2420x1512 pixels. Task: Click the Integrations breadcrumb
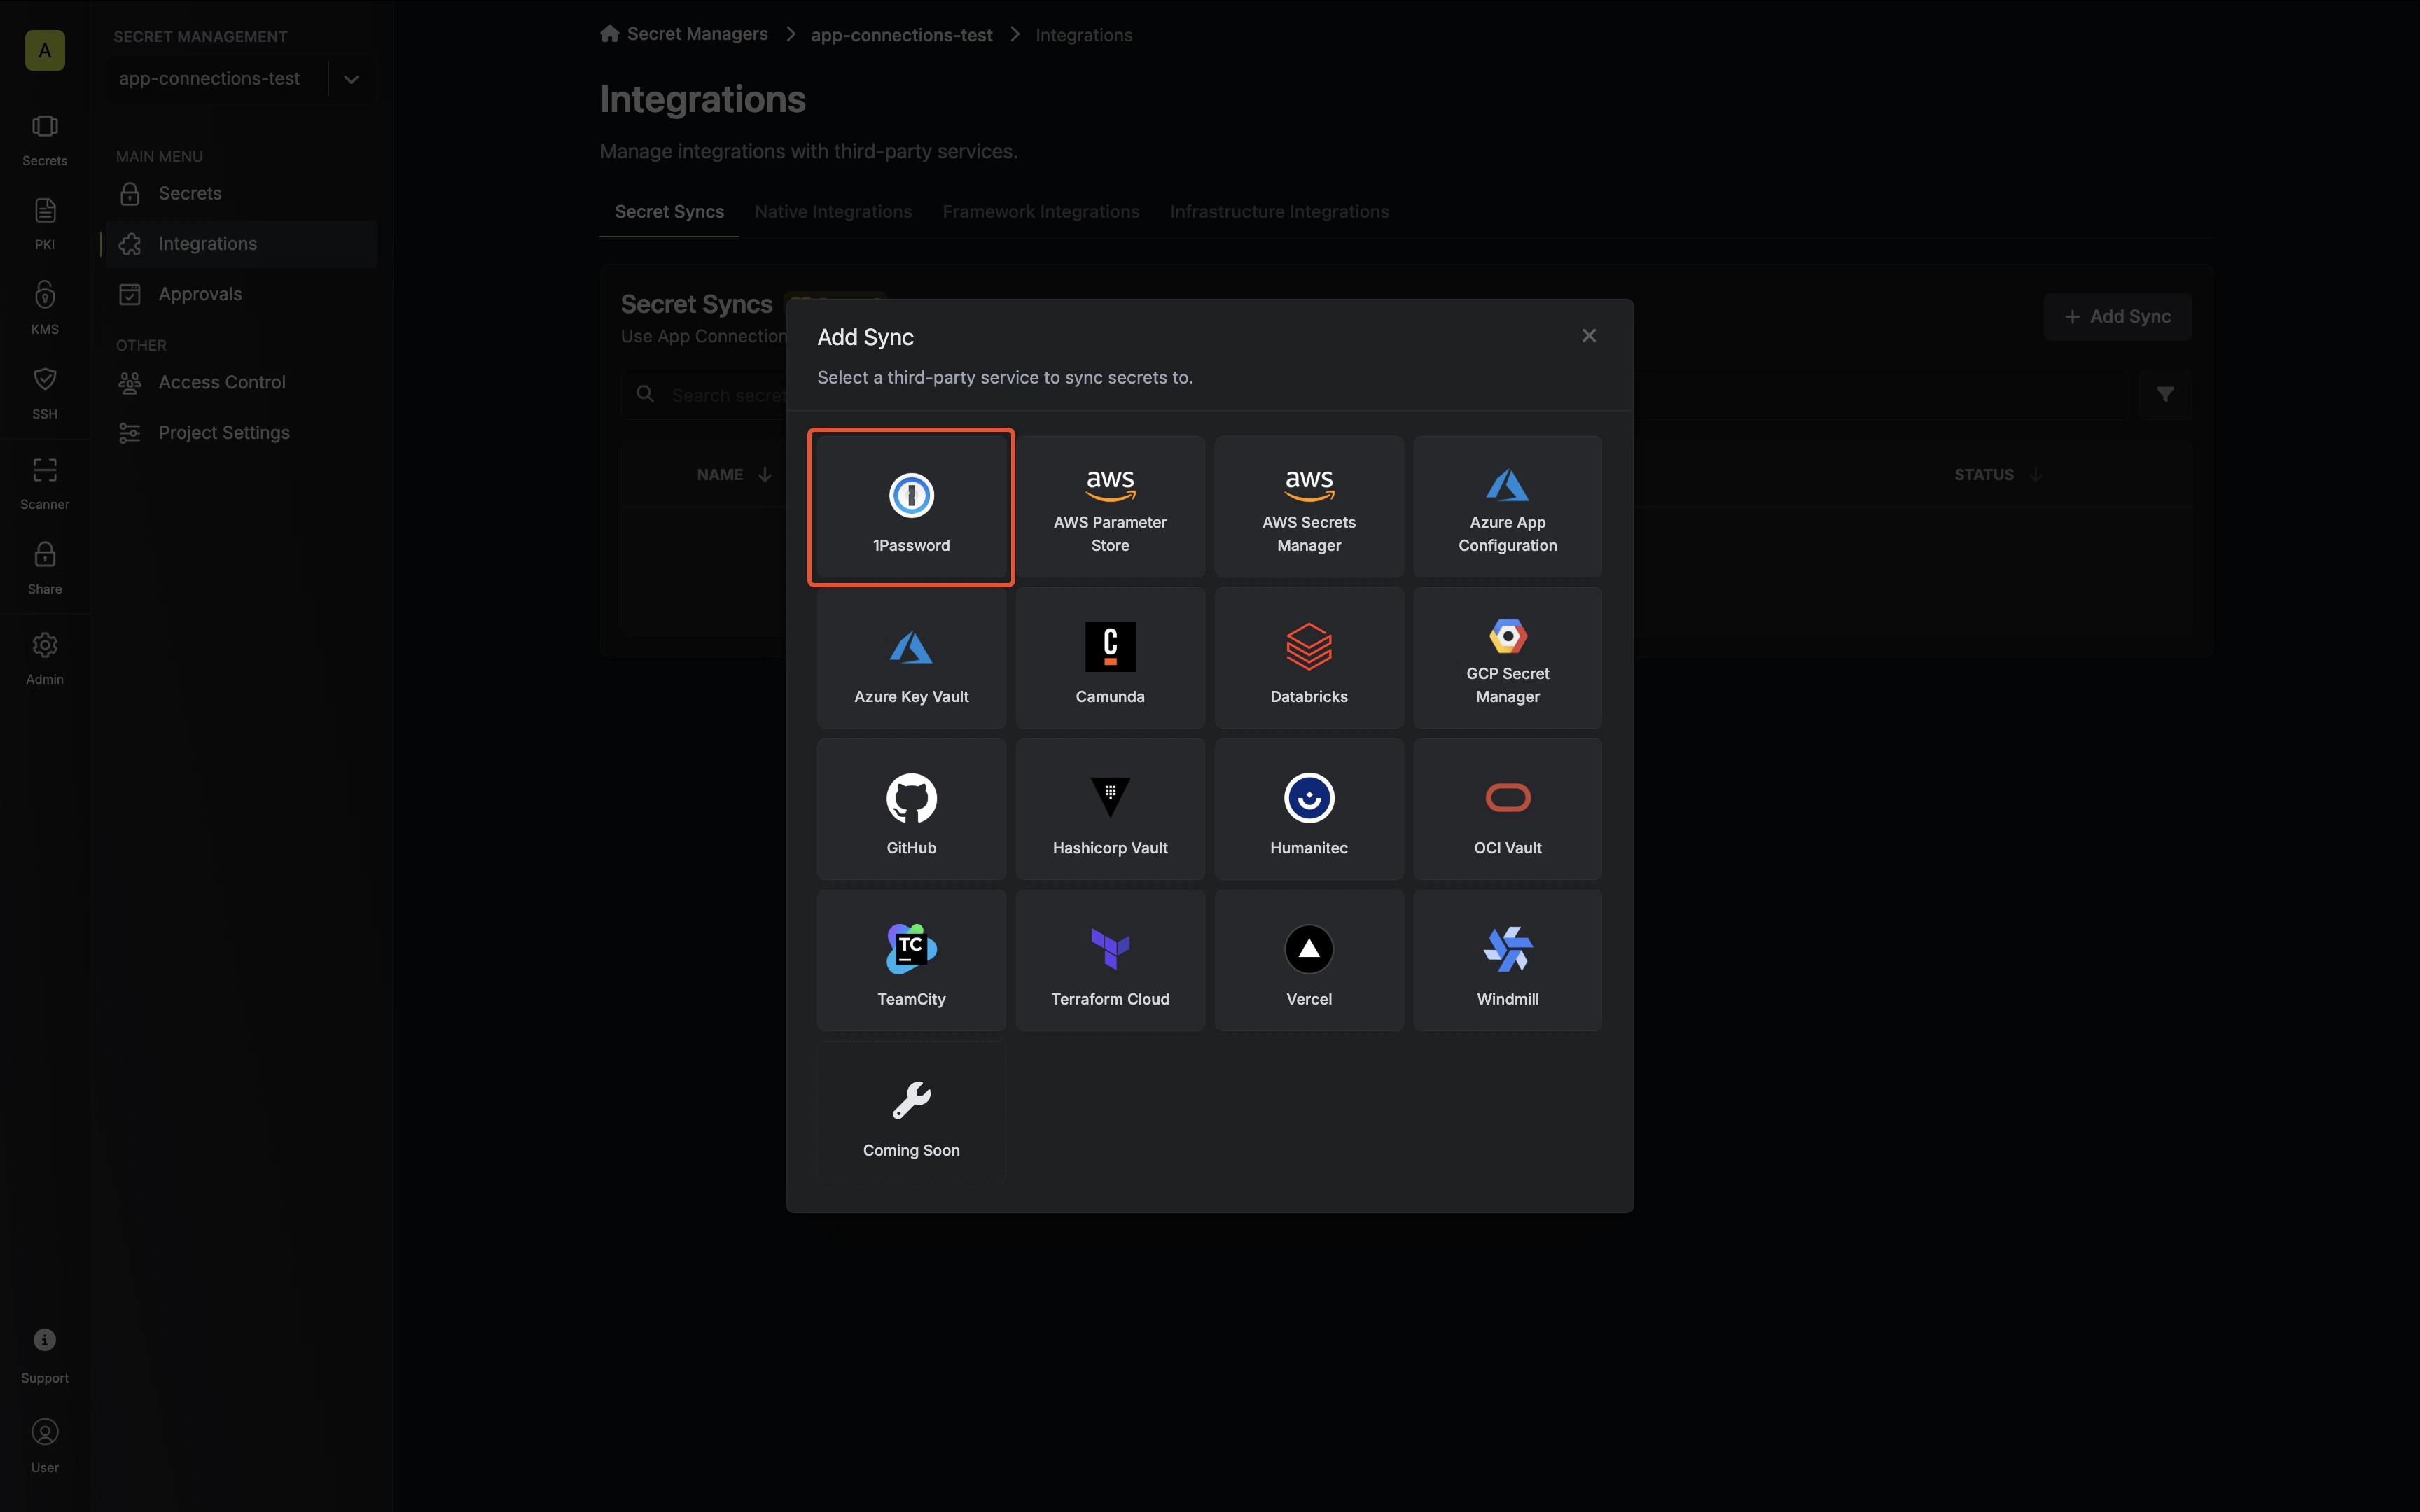coord(1084,35)
